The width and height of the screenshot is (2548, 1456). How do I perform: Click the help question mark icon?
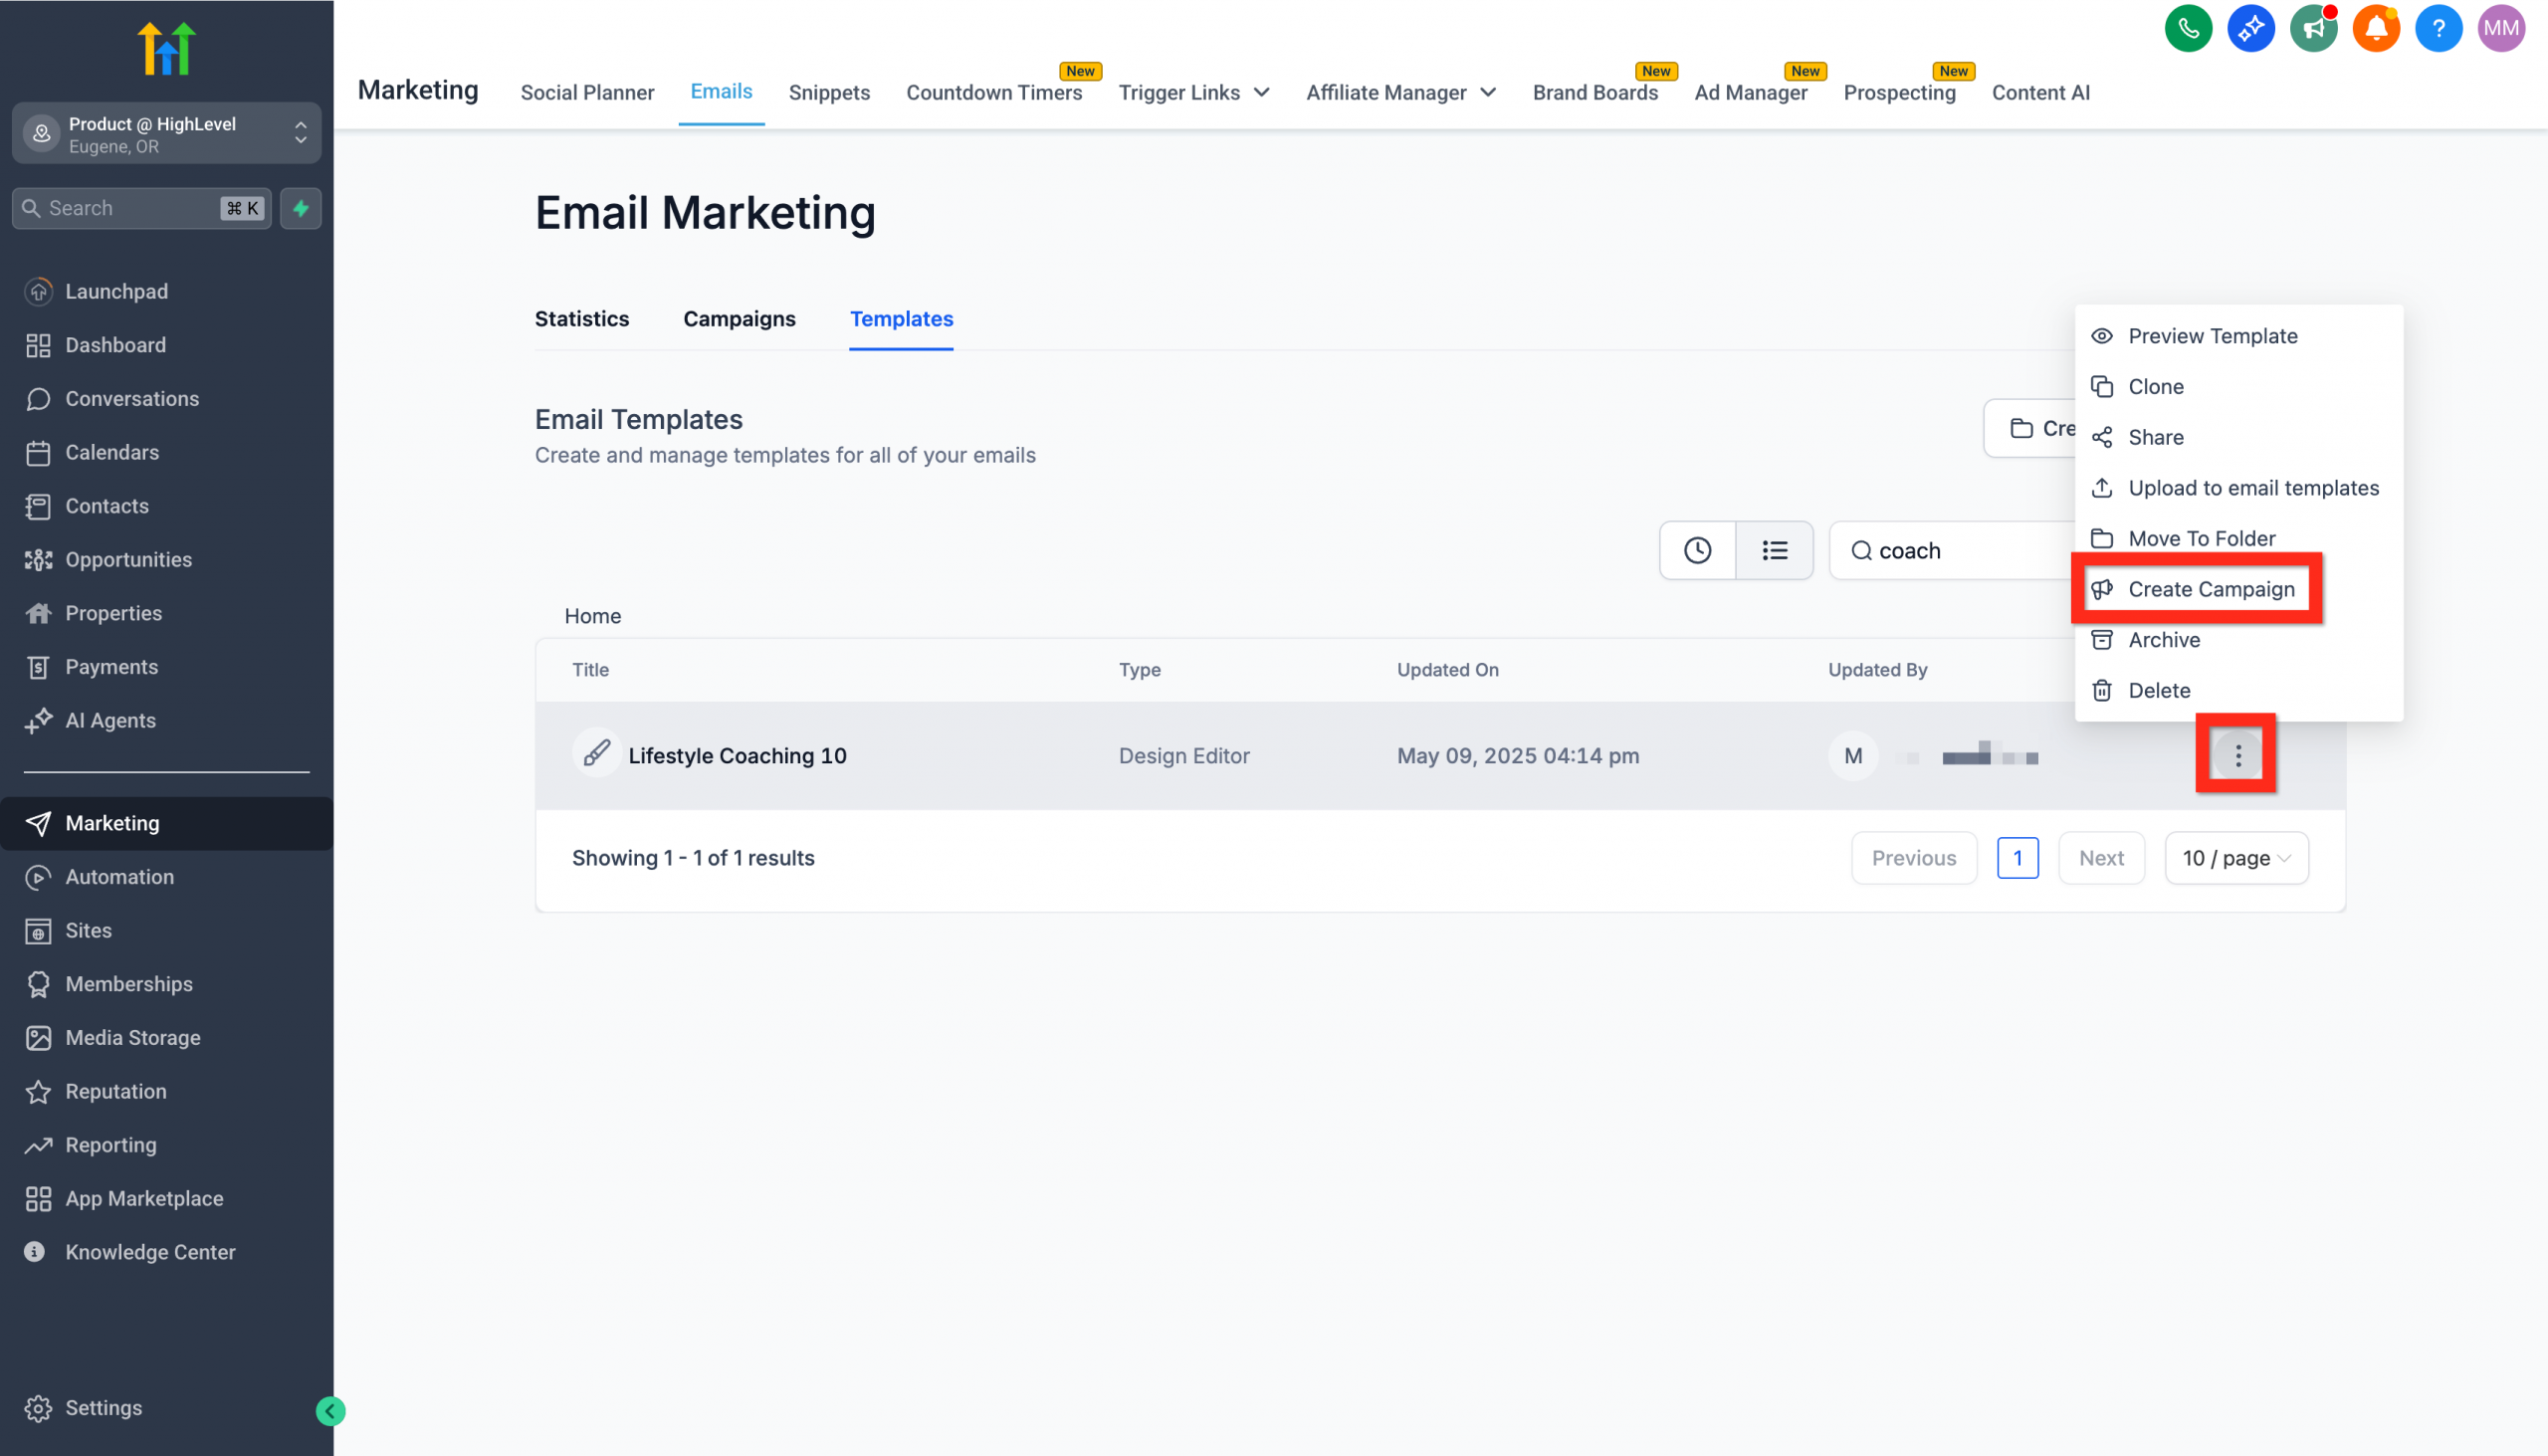point(2438,28)
